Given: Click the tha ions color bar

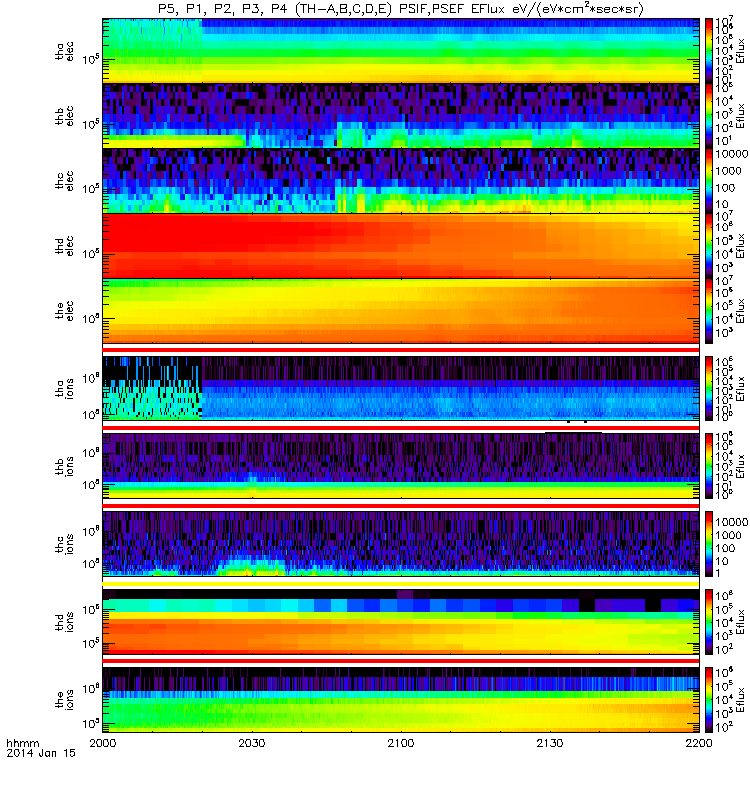Looking at the screenshot, I should 709,388.
